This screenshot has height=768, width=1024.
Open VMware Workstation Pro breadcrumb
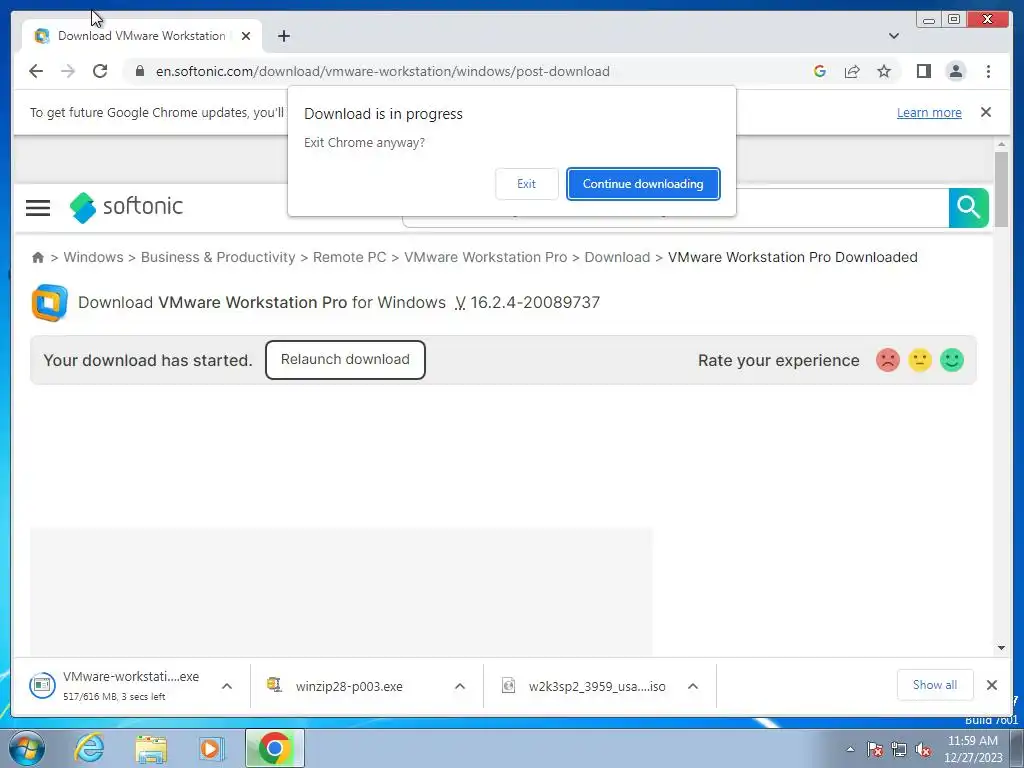pos(485,257)
